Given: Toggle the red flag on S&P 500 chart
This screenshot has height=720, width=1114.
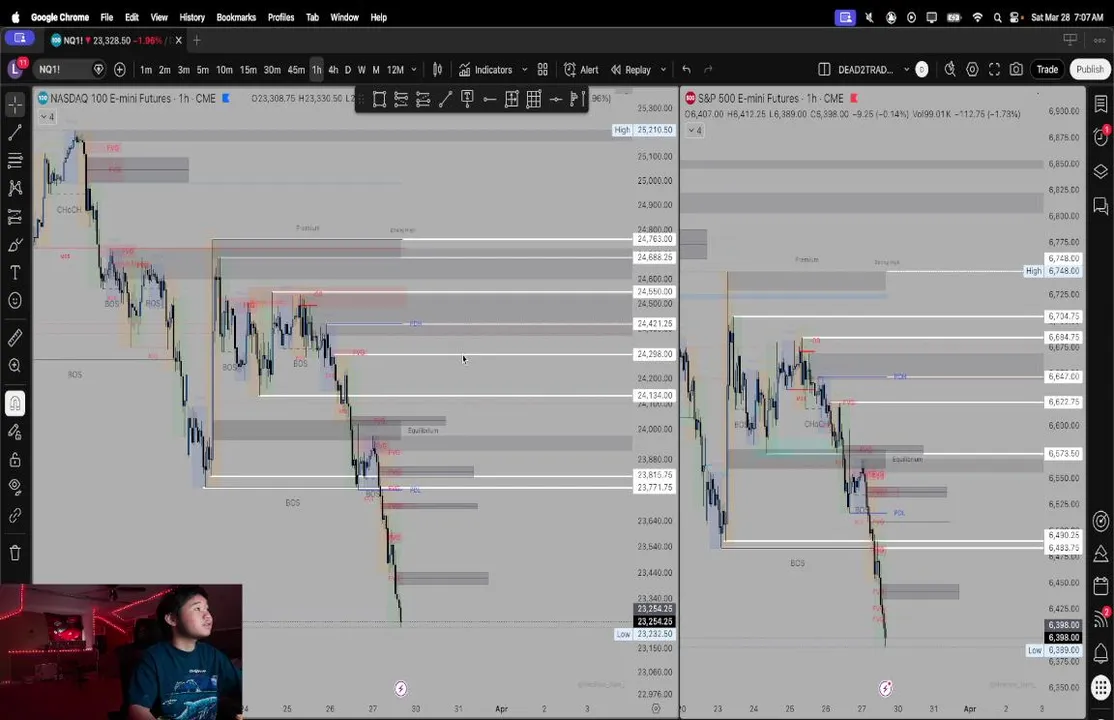Looking at the screenshot, I should pos(854,98).
